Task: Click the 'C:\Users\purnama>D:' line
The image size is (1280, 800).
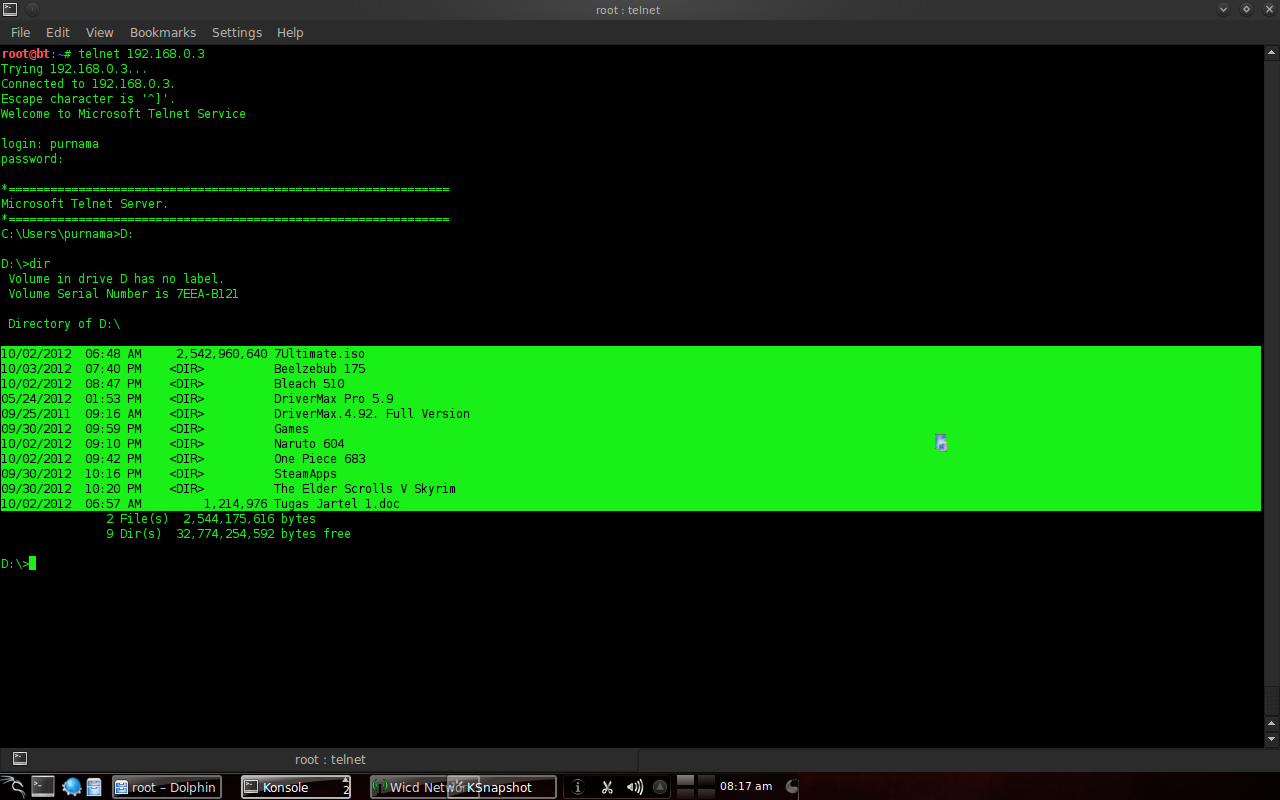Action: 67,234
